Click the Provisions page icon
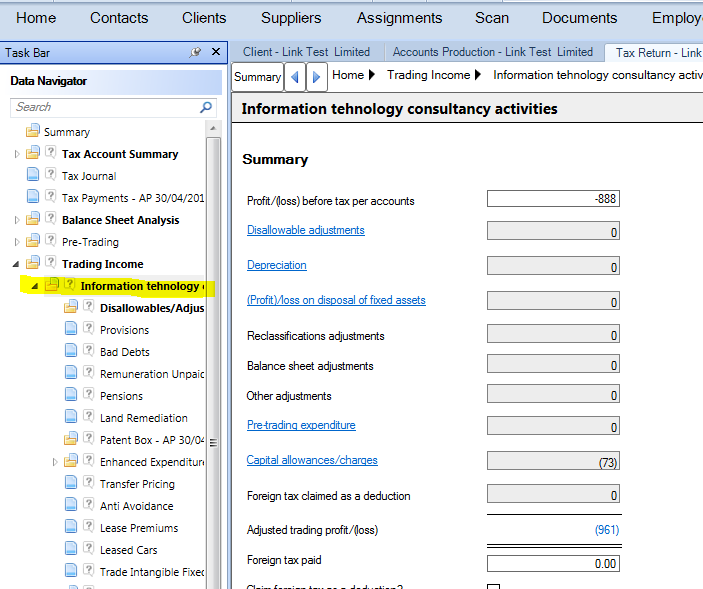Viewport: 703px width, 589px height. point(71,328)
